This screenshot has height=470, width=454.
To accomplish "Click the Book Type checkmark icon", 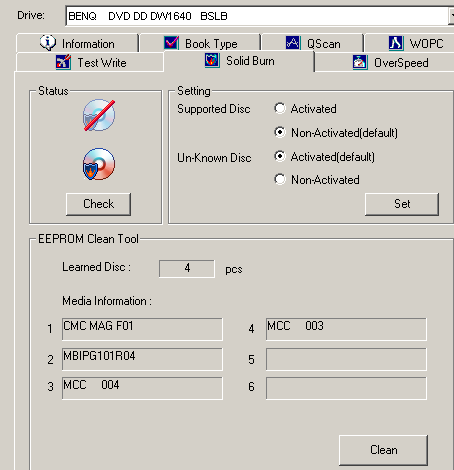I will point(171,43).
